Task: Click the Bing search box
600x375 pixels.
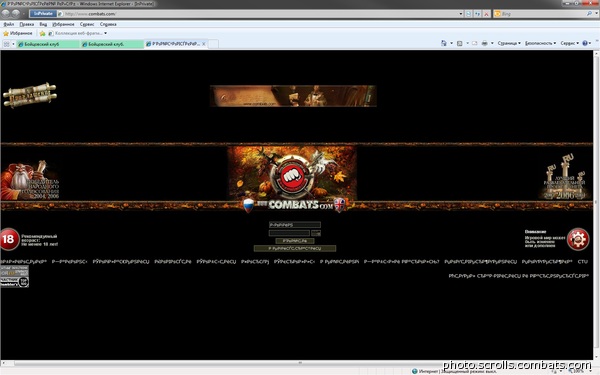Action: click(x=541, y=14)
